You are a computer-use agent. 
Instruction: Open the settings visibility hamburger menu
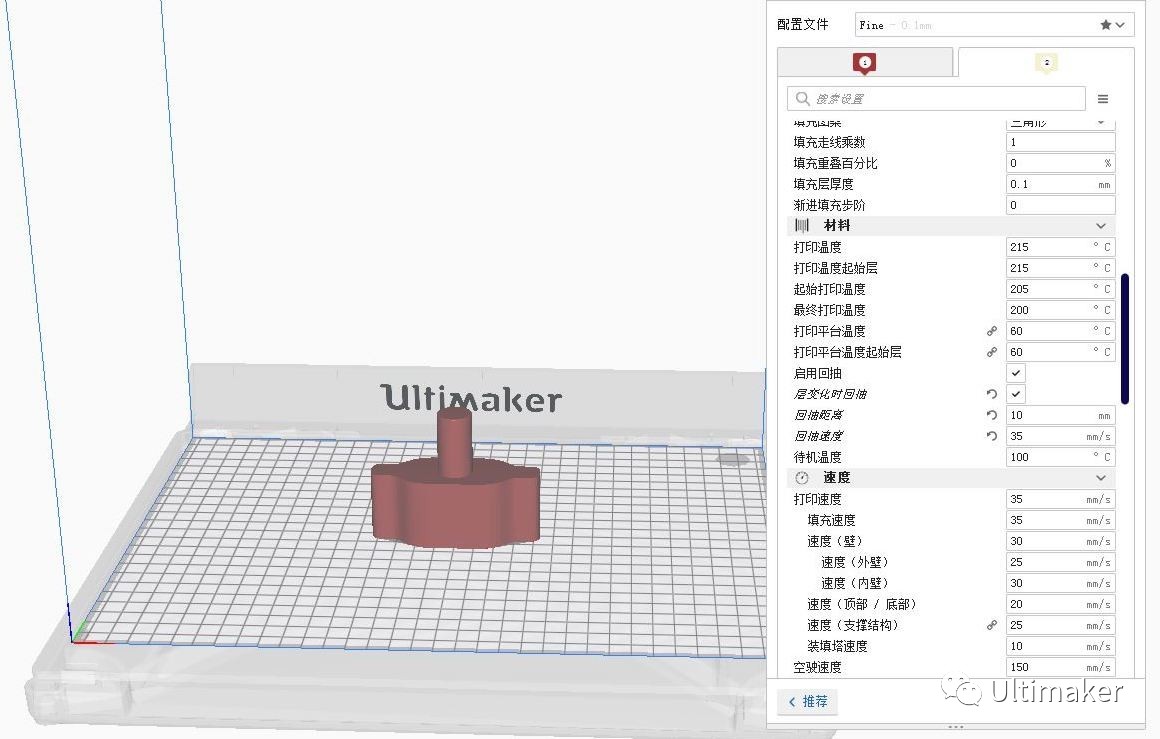(1102, 99)
